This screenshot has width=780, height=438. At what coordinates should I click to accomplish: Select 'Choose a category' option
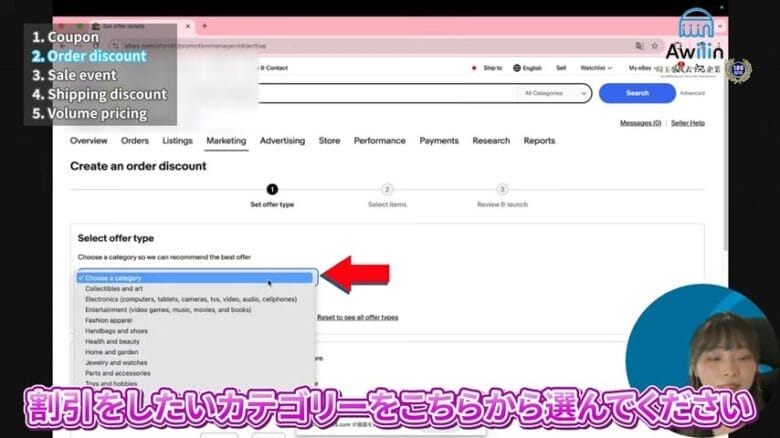[195, 278]
